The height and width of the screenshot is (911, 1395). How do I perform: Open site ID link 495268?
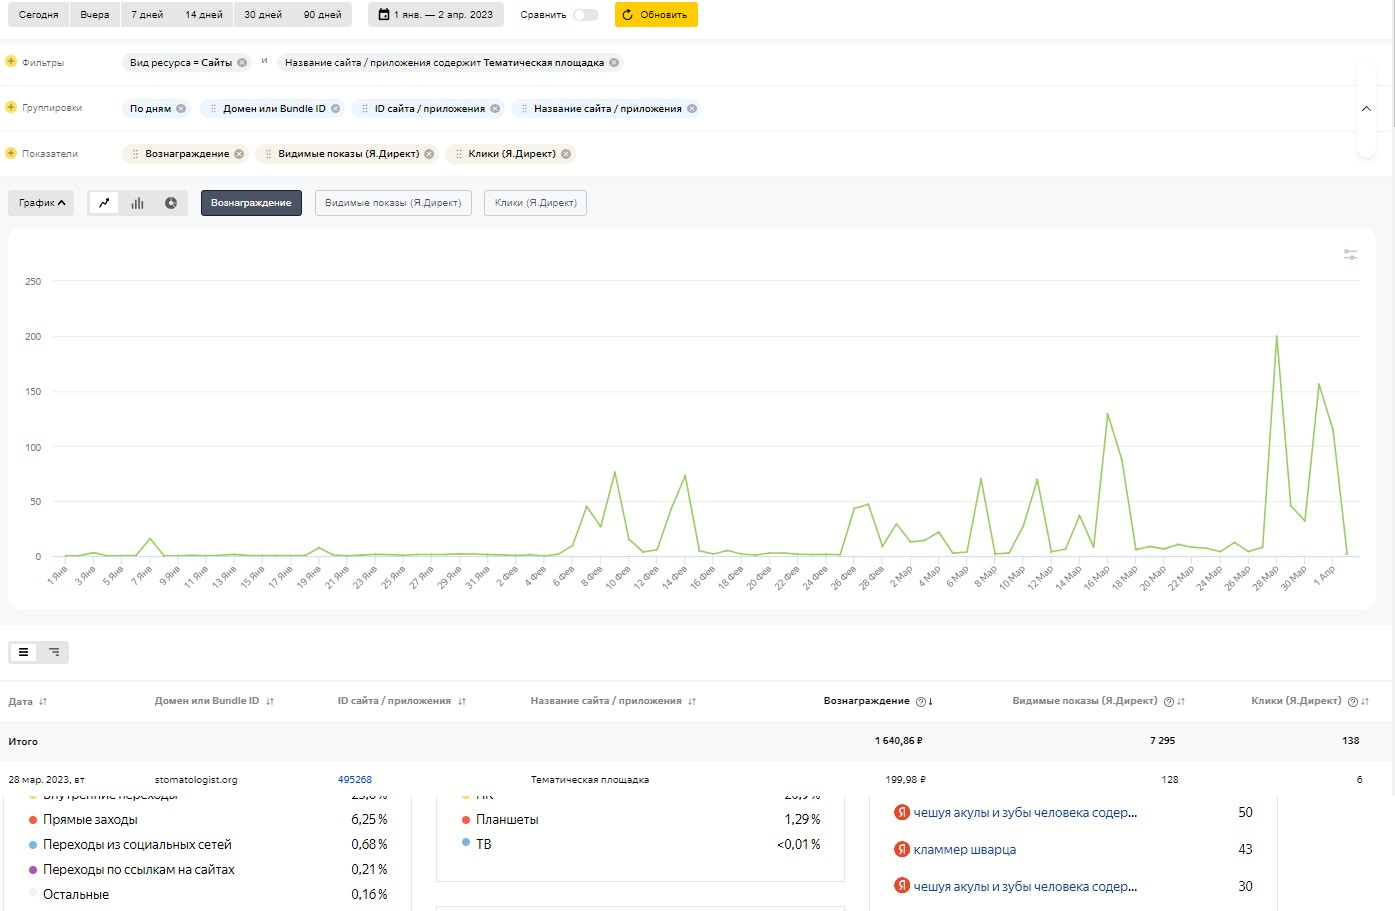[354, 780]
